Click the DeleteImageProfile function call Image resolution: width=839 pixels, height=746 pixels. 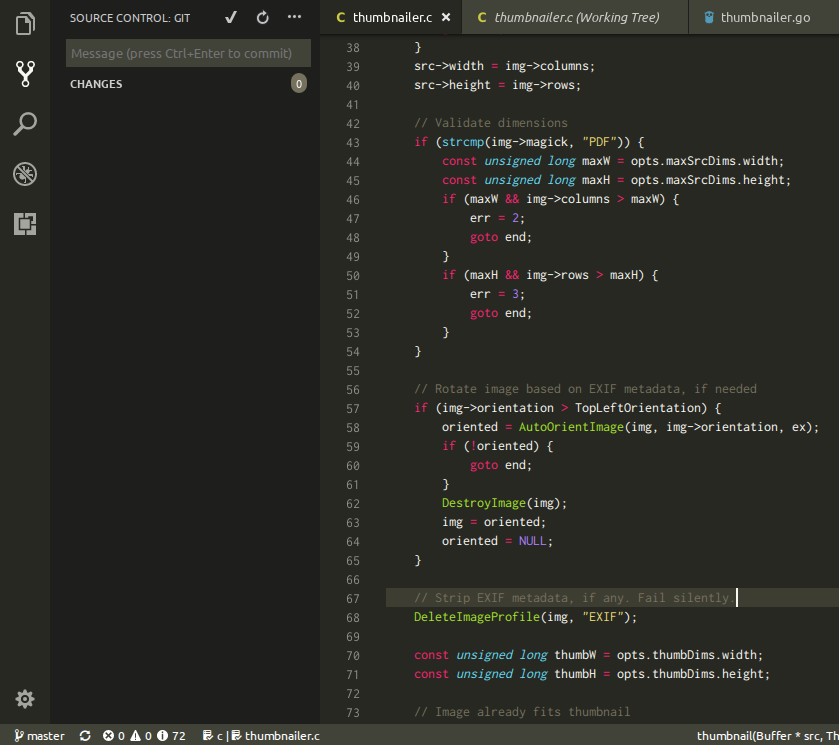[x=477, y=617]
